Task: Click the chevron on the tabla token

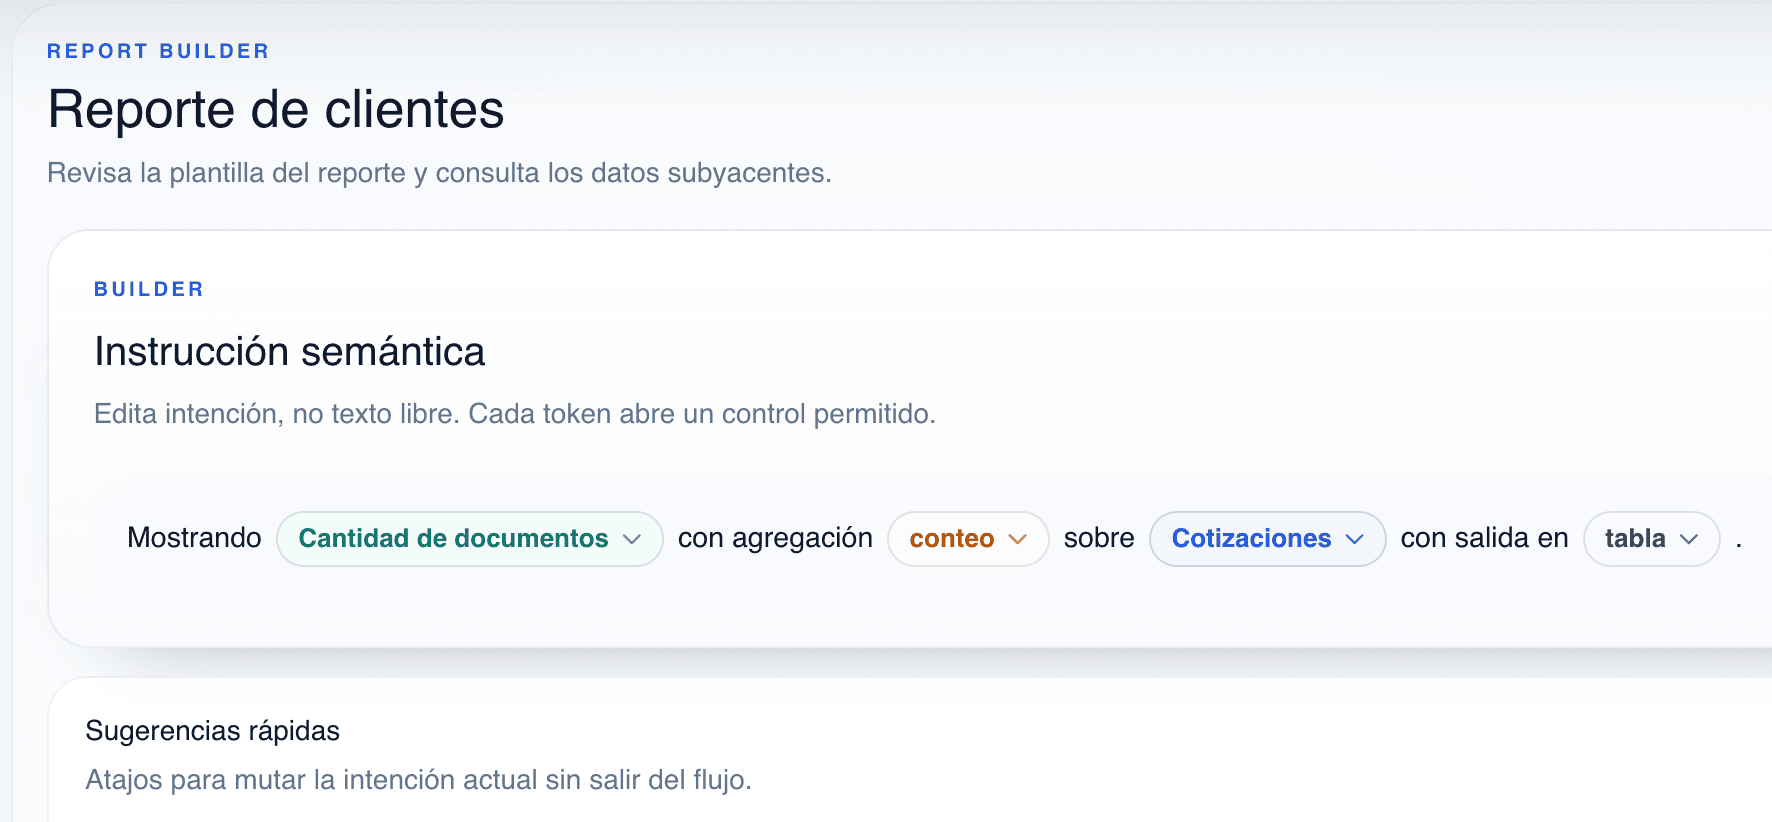Action: (1690, 539)
